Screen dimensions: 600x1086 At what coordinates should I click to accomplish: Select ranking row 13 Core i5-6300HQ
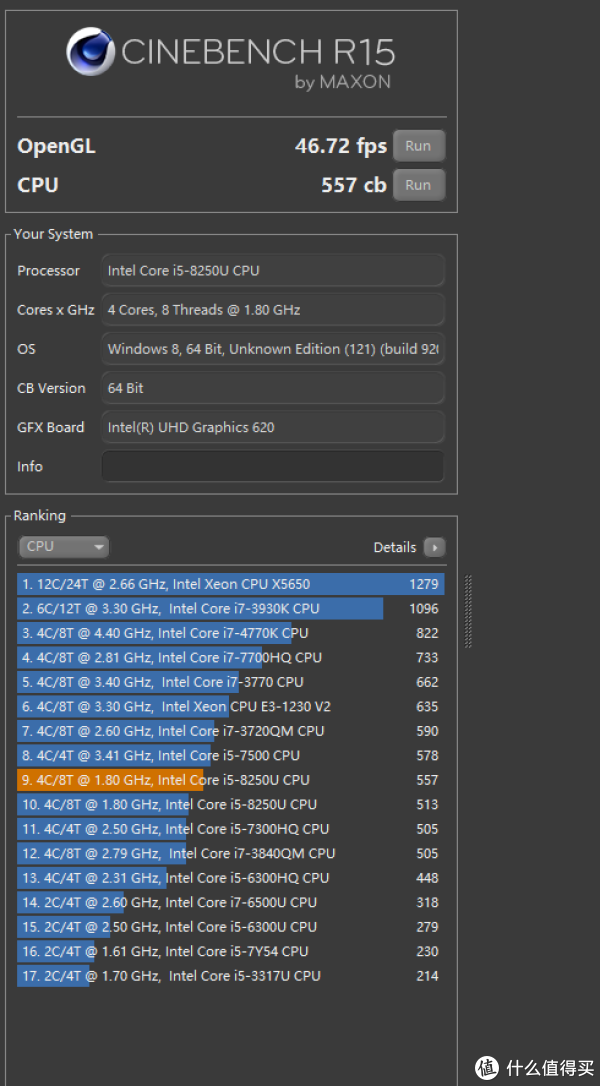[231, 878]
